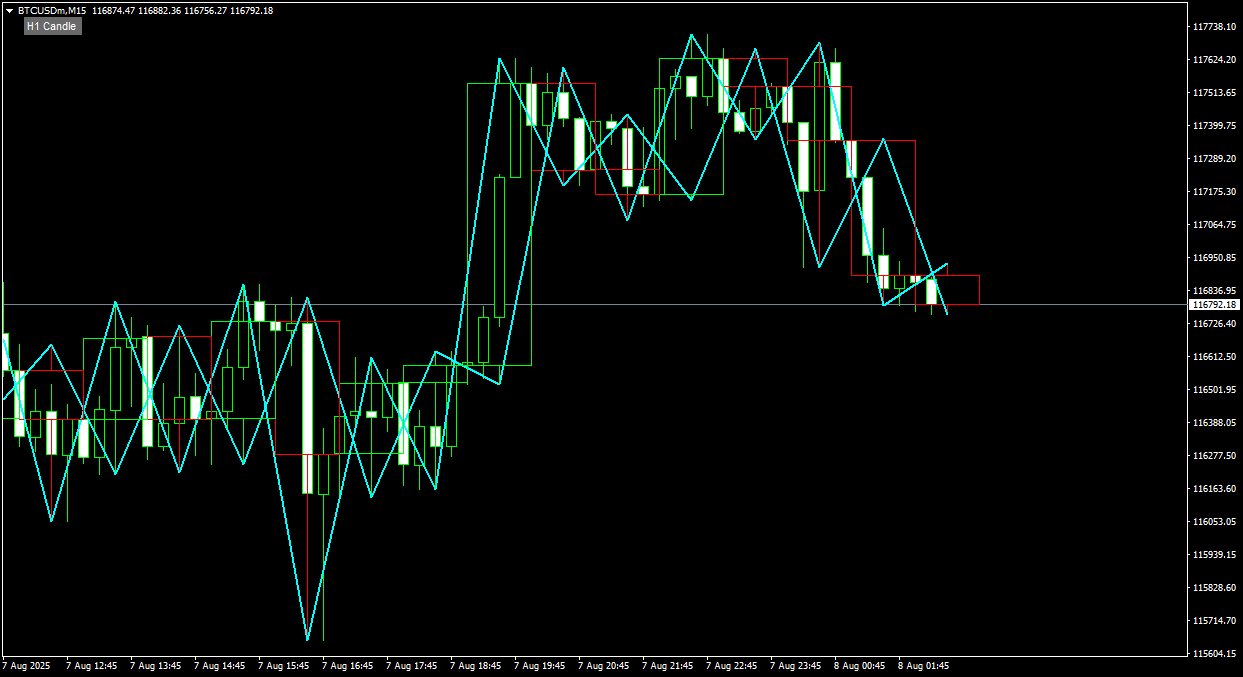Click the 7 Aug 13:45 time label
This screenshot has height=677, width=1243.
156,666
